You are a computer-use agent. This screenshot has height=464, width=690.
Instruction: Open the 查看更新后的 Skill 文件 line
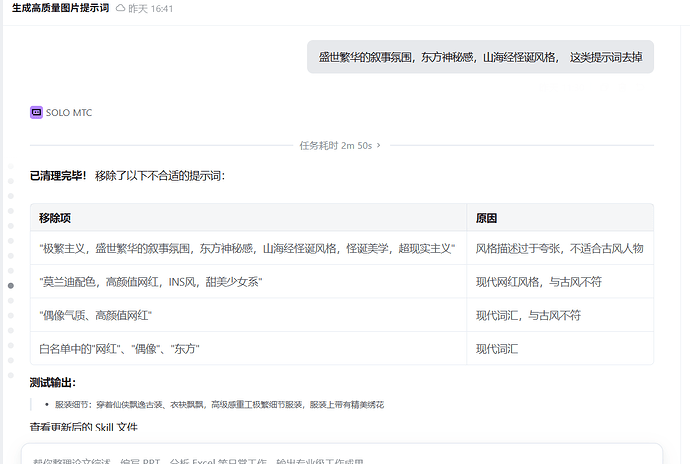coord(84,427)
